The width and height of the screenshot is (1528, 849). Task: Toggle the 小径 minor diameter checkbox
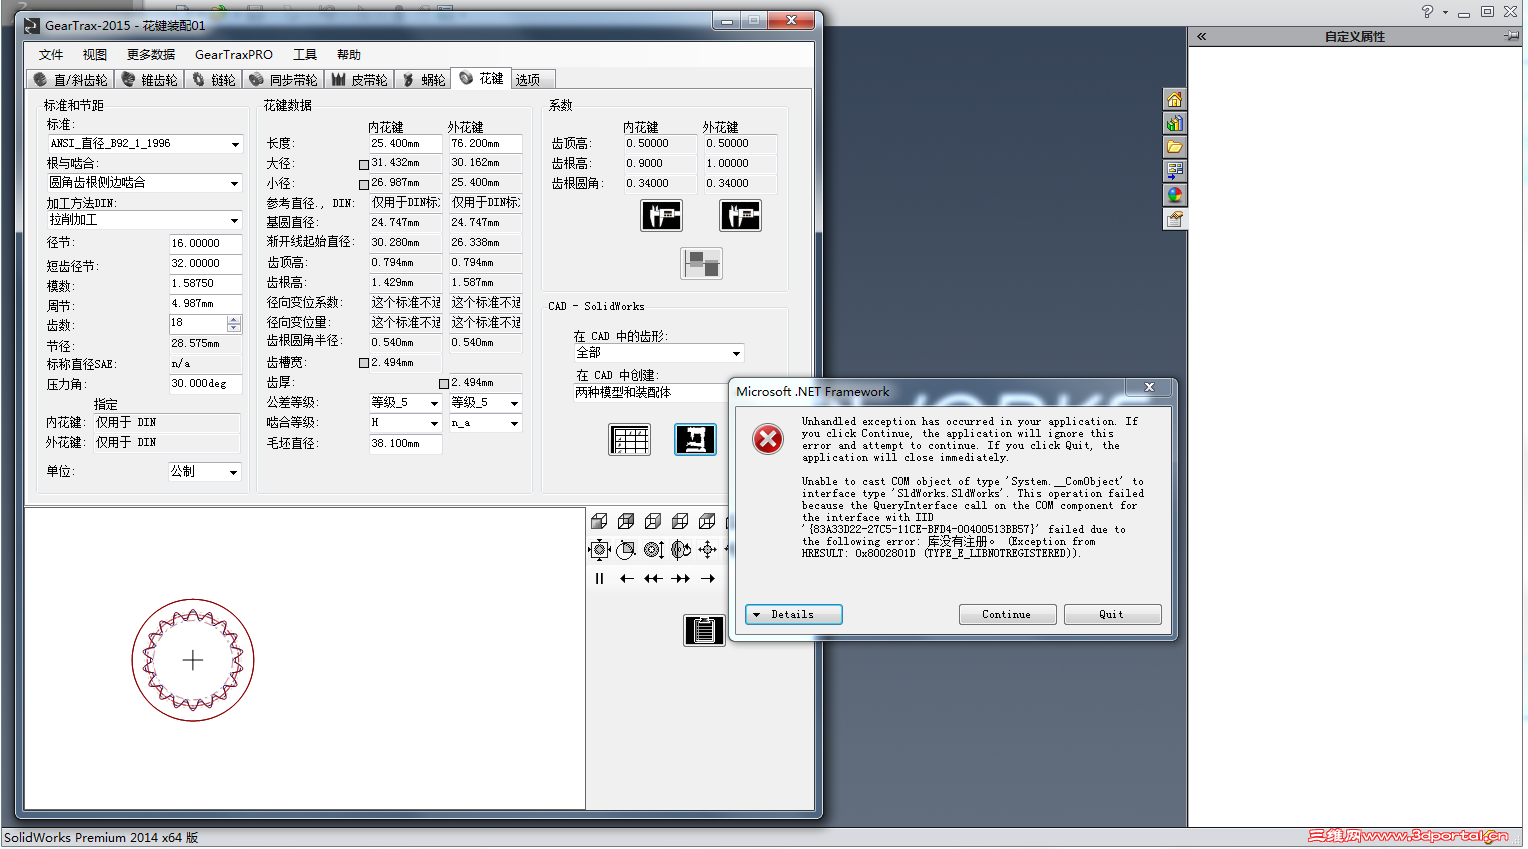(364, 184)
